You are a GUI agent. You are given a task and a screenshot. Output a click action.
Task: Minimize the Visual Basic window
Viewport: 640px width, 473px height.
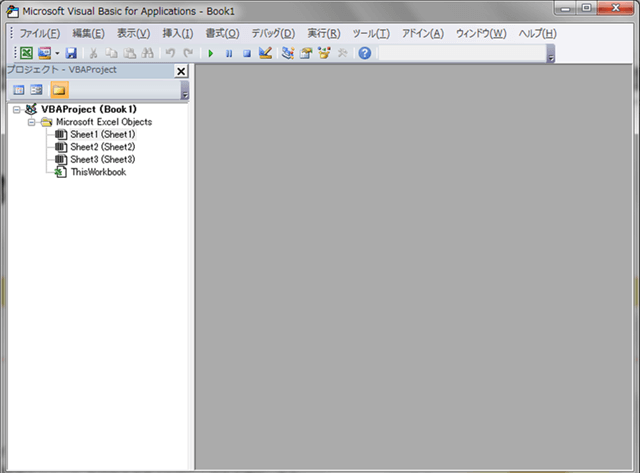point(566,8)
